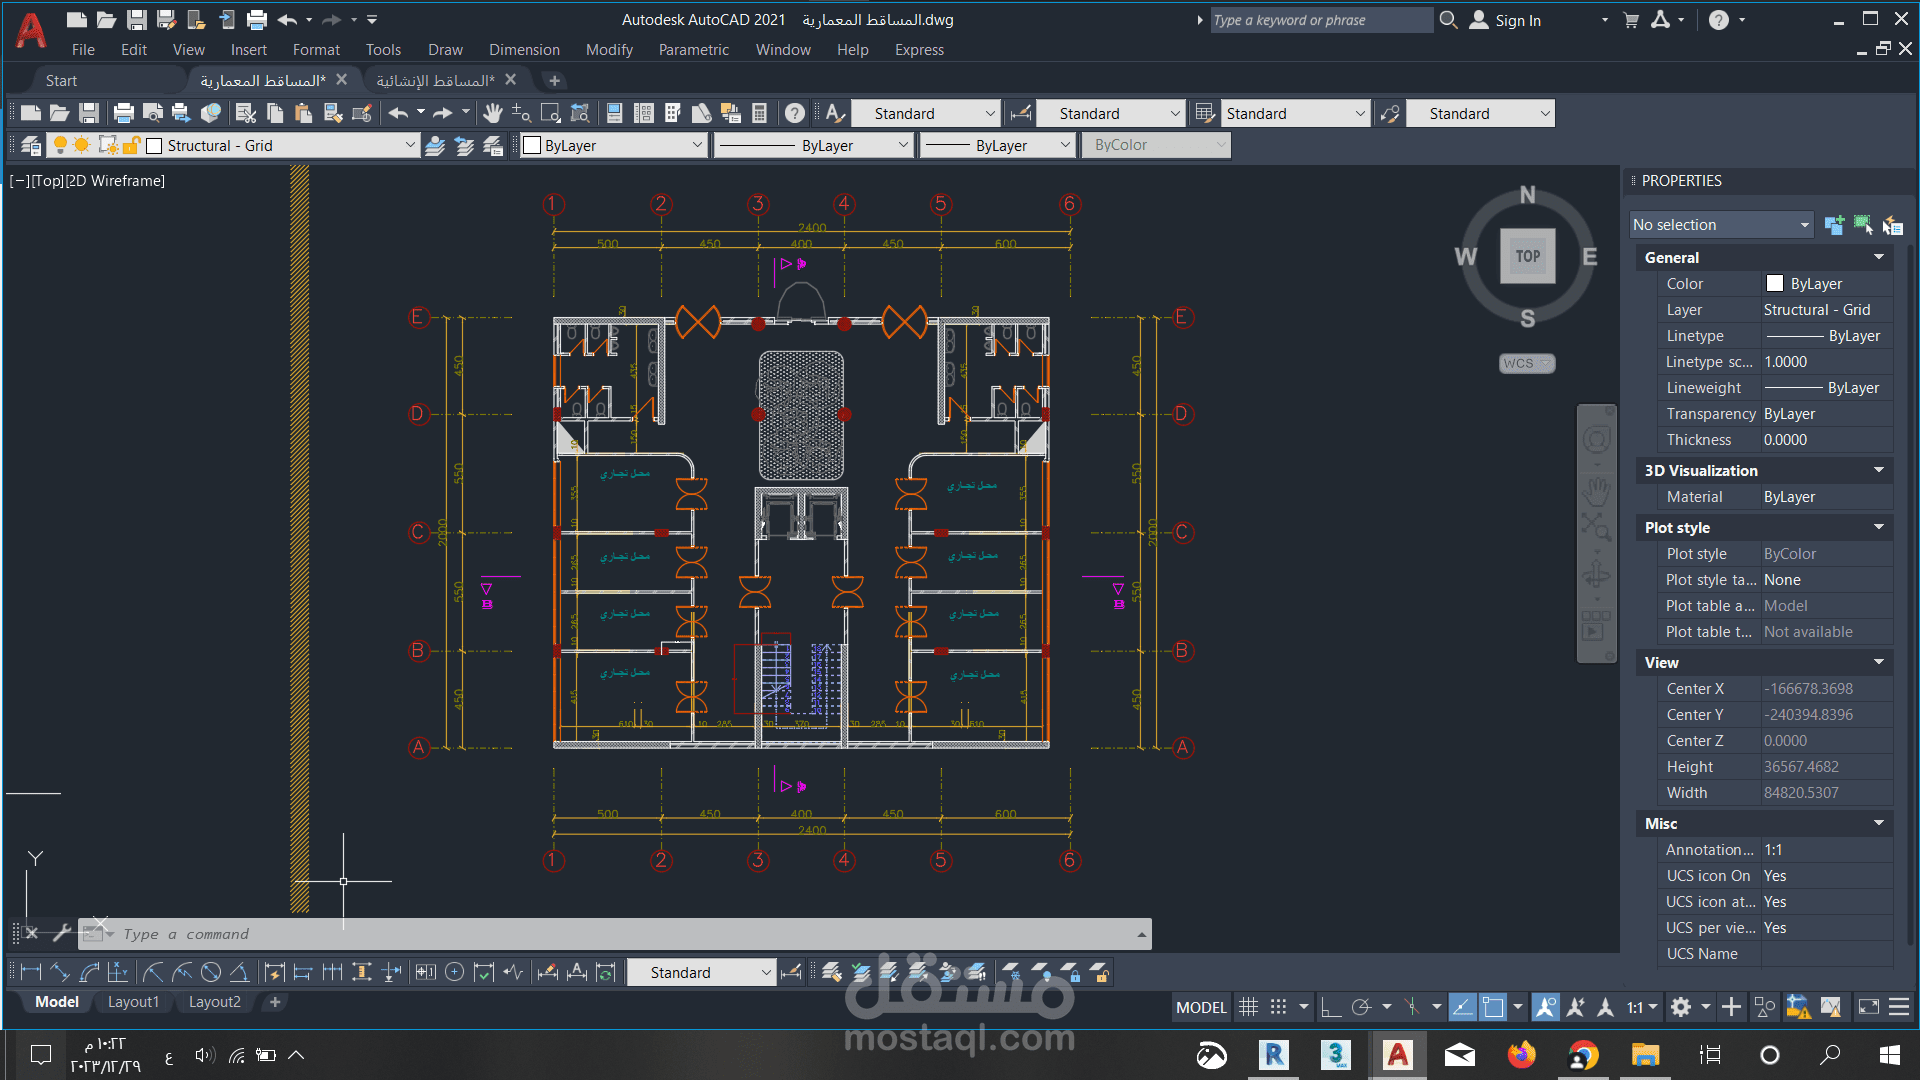
Task: Open the ByLayer color control dropdown
Action: pyautogui.click(x=697, y=146)
